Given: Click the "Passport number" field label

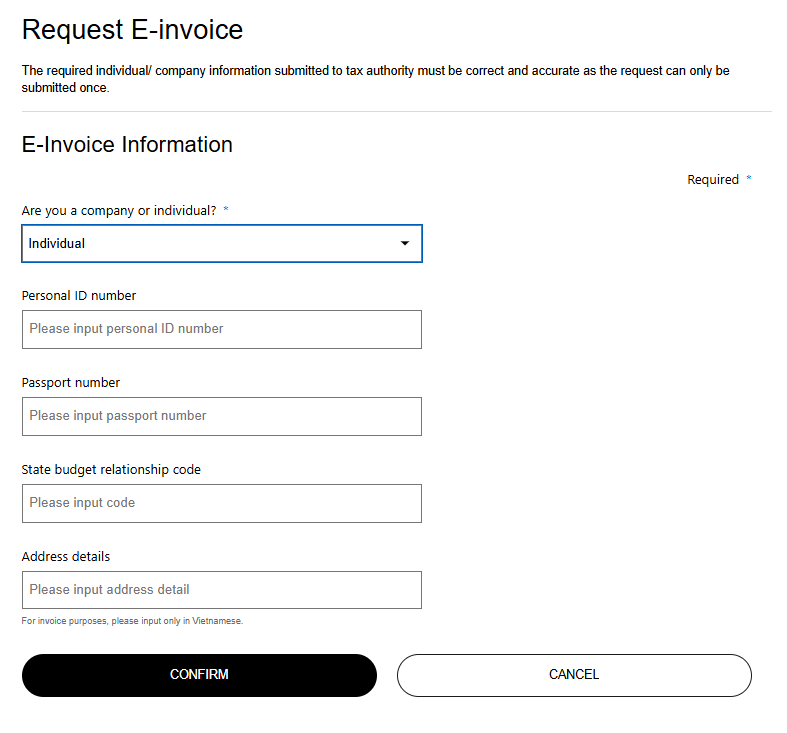Looking at the screenshot, I should [x=71, y=382].
